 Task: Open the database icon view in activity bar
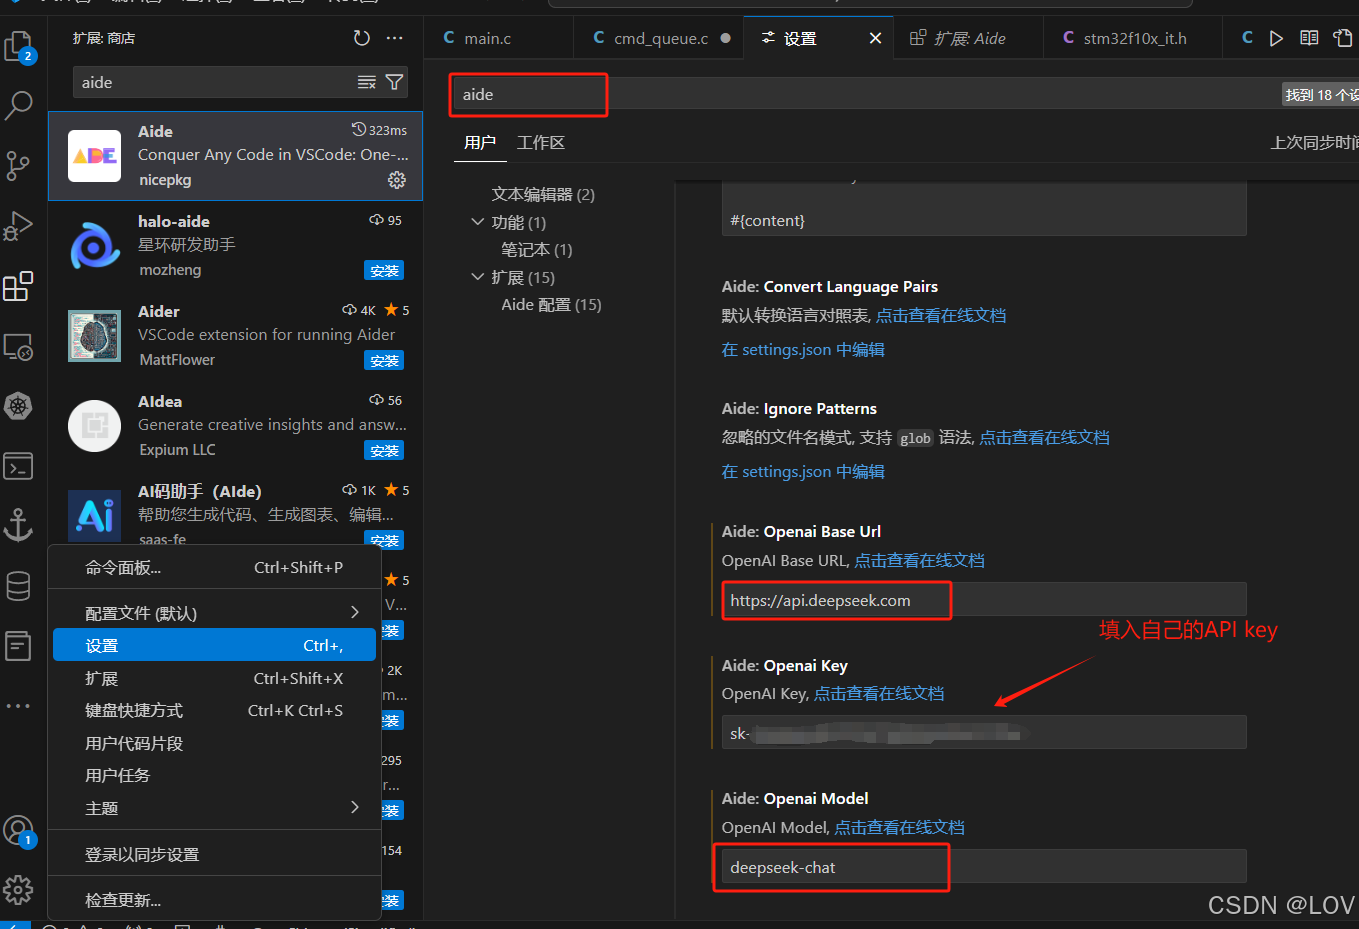[x=19, y=585]
